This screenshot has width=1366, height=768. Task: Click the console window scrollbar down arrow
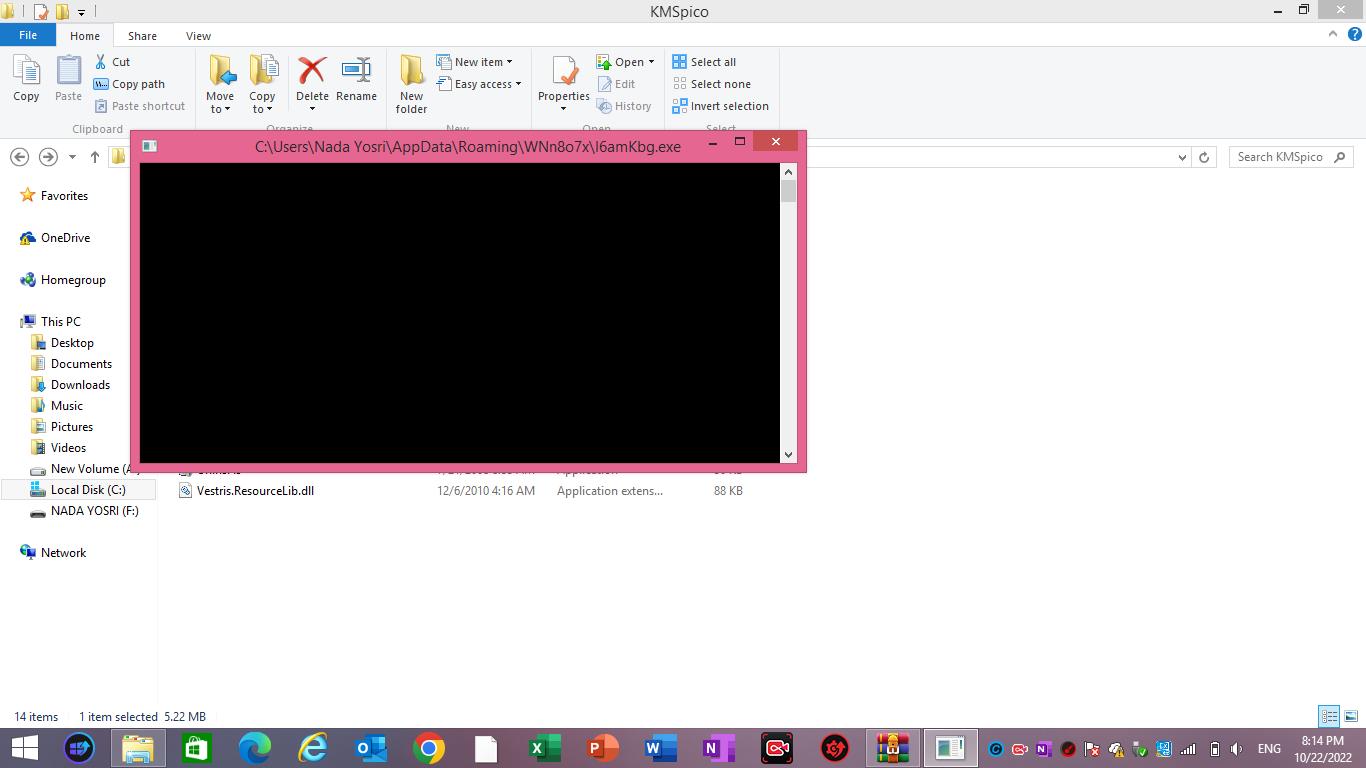[x=788, y=454]
